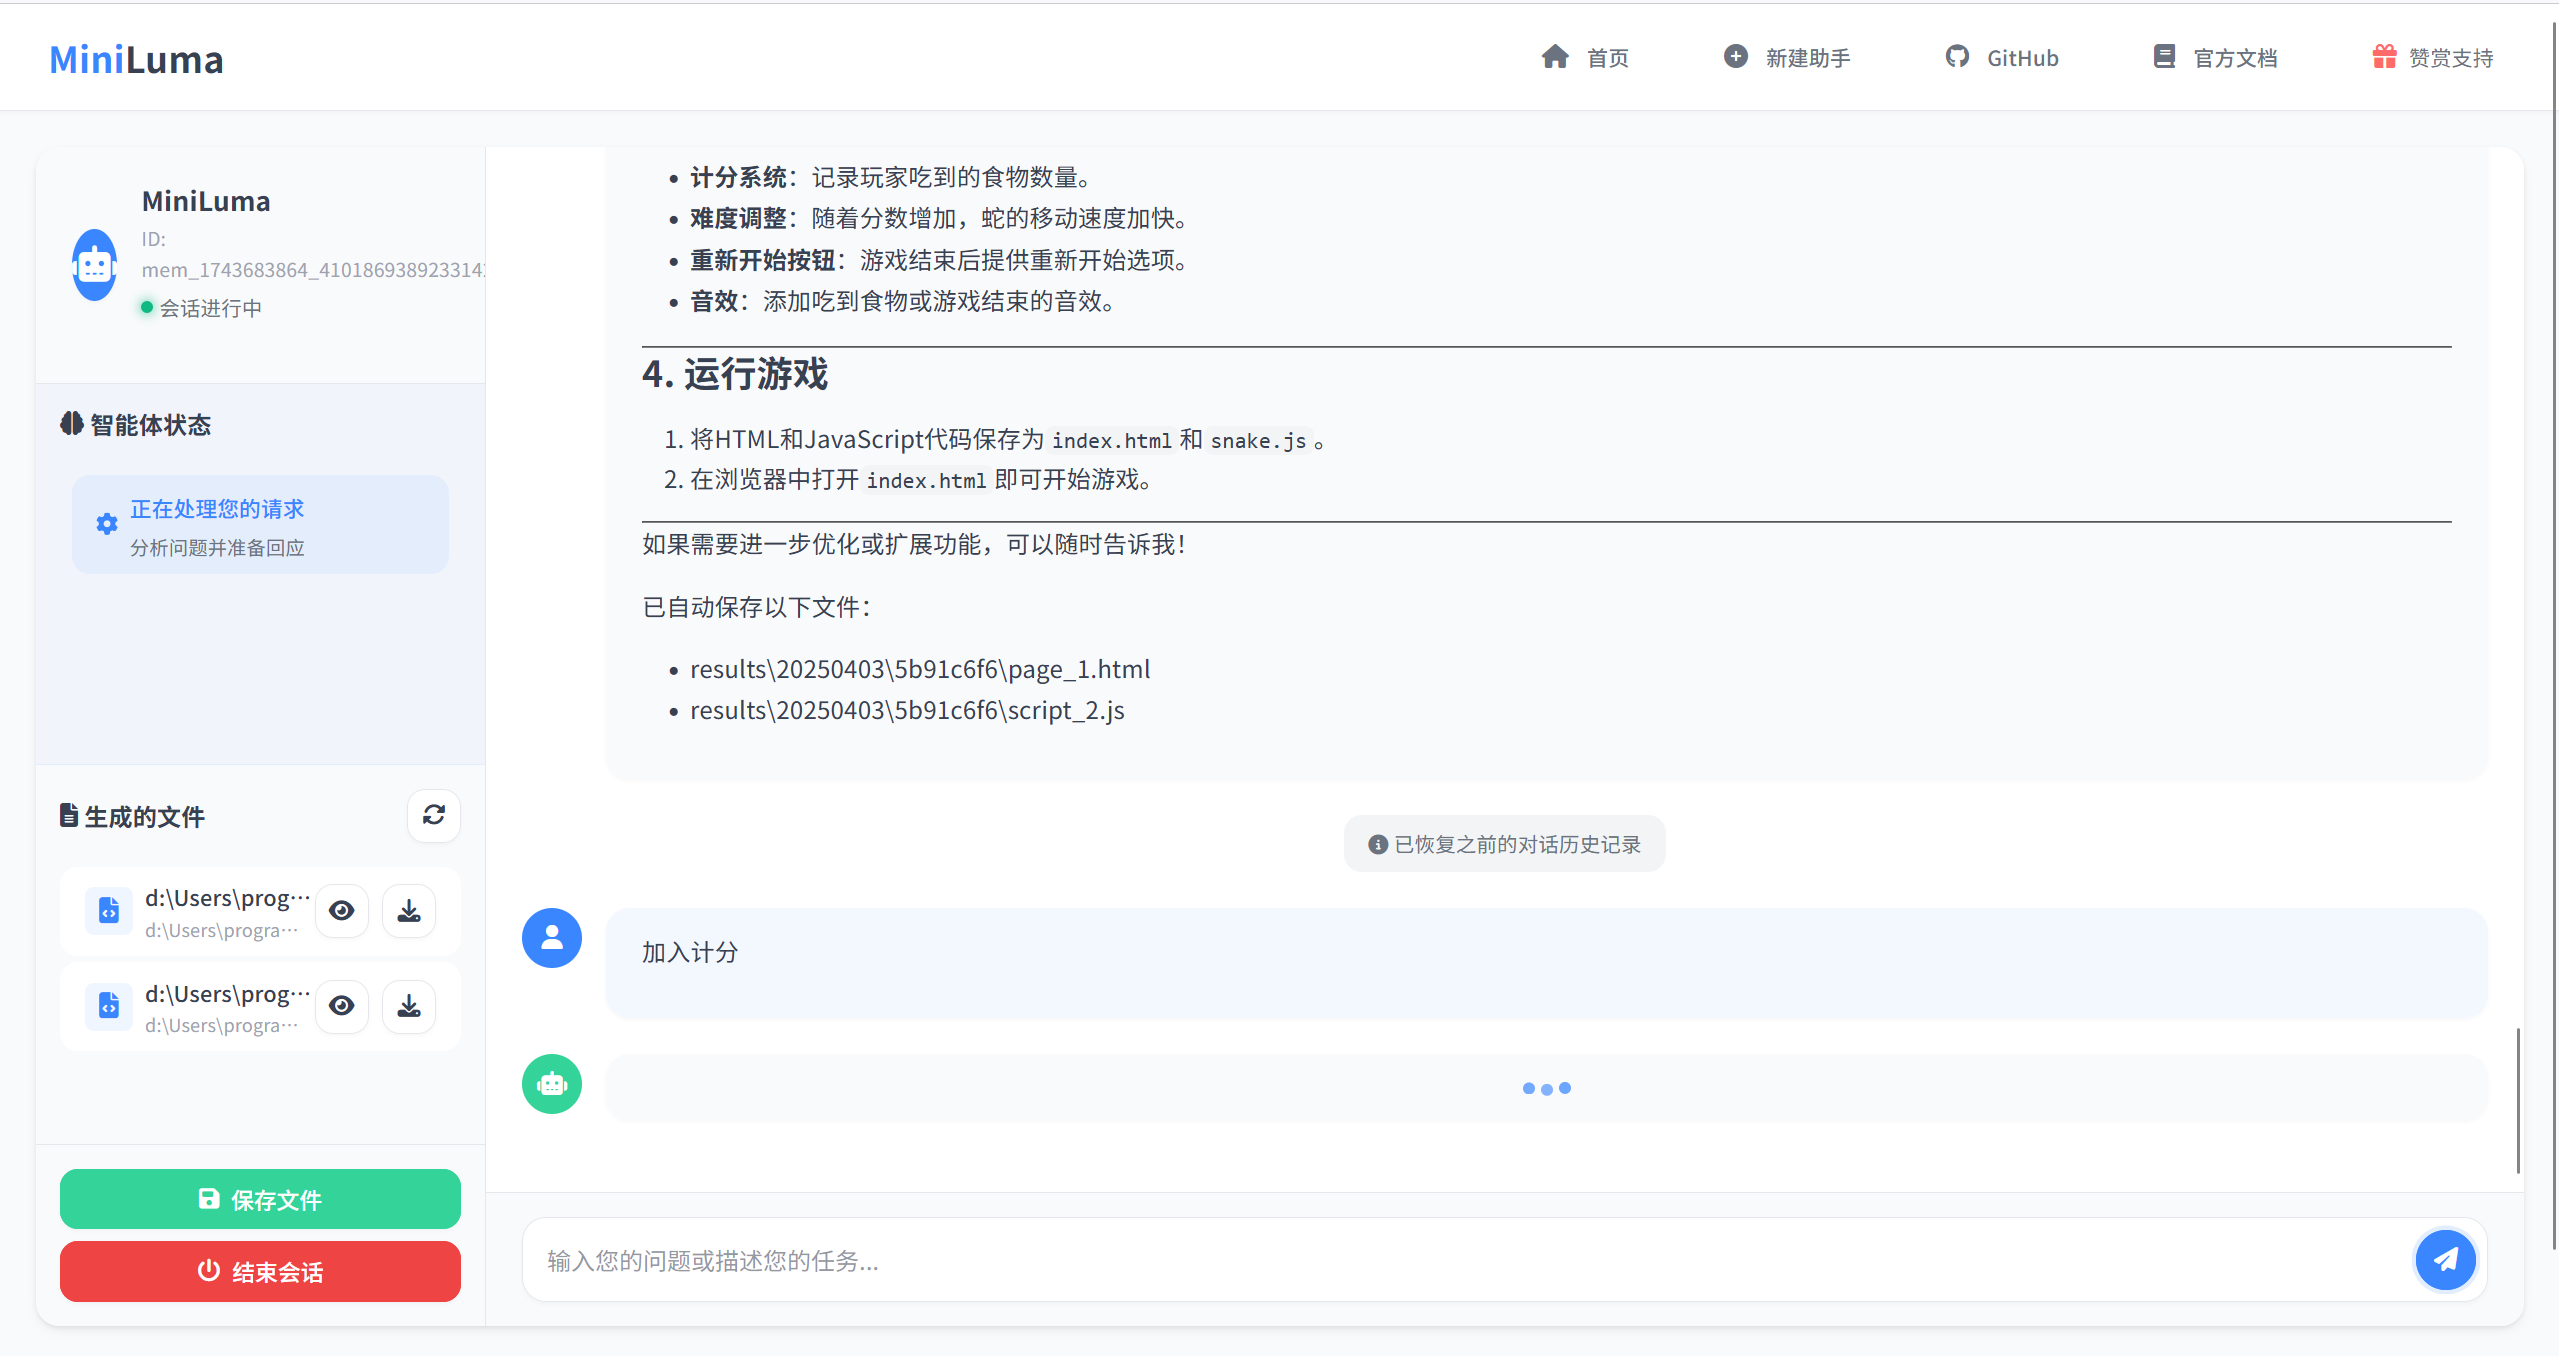
Task: Click the MiniLuma robot avatar in sidebar
Action: [95, 265]
